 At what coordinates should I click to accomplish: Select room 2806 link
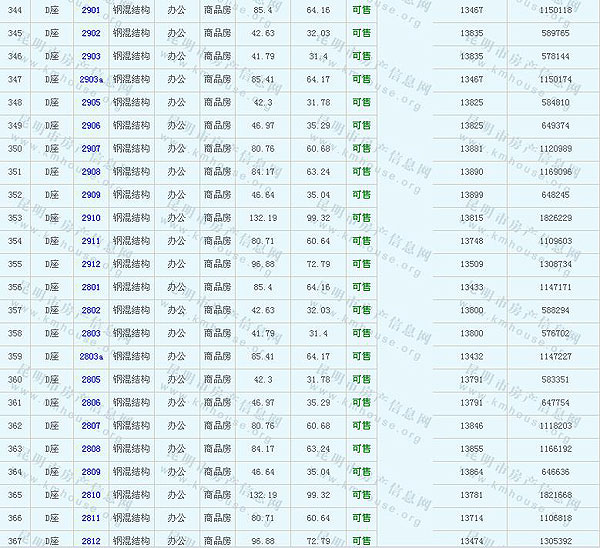pos(91,403)
